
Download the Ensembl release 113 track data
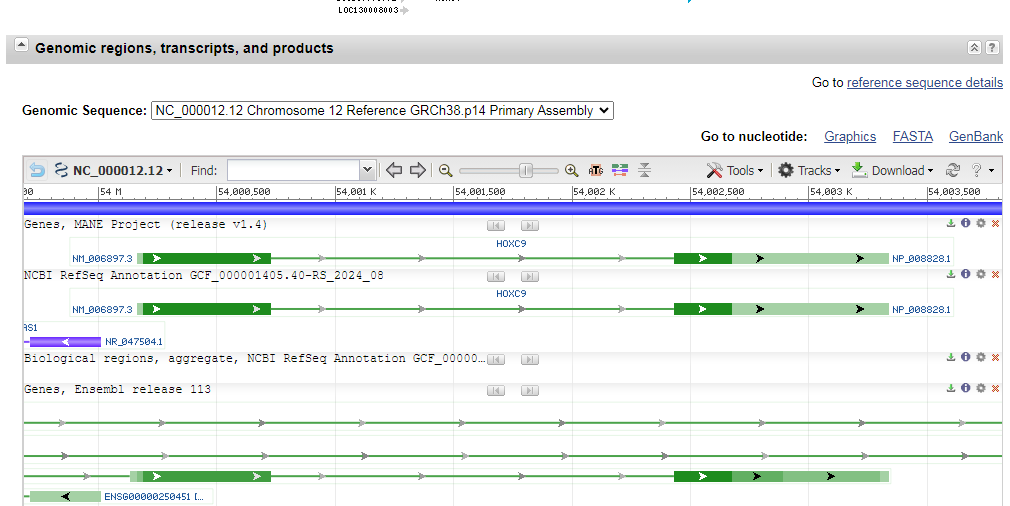pyautogui.click(x=951, y=388)
